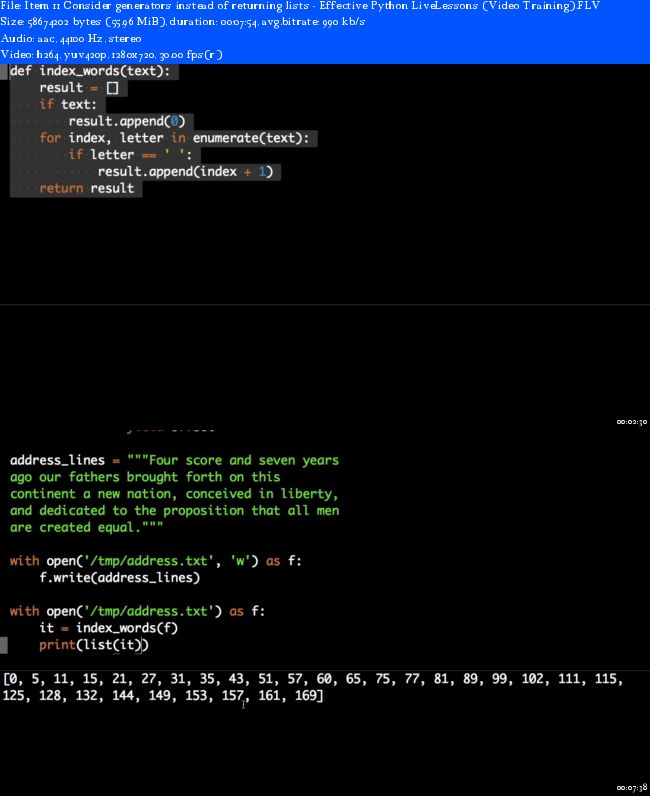Click the 00:02:30 frame timestamp
650x796 pixels.
click(x=632, y=422)
